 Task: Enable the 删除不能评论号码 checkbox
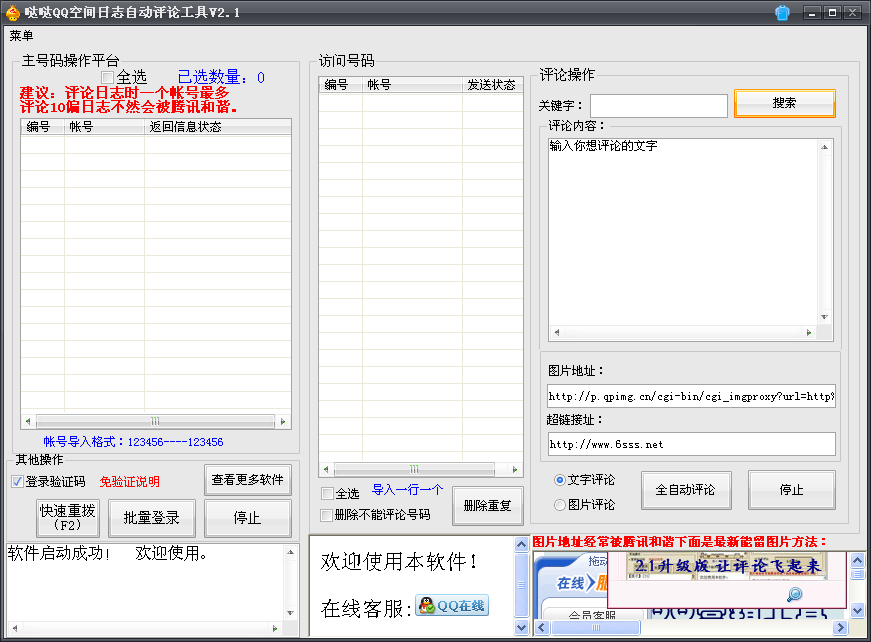pos(327,515)
